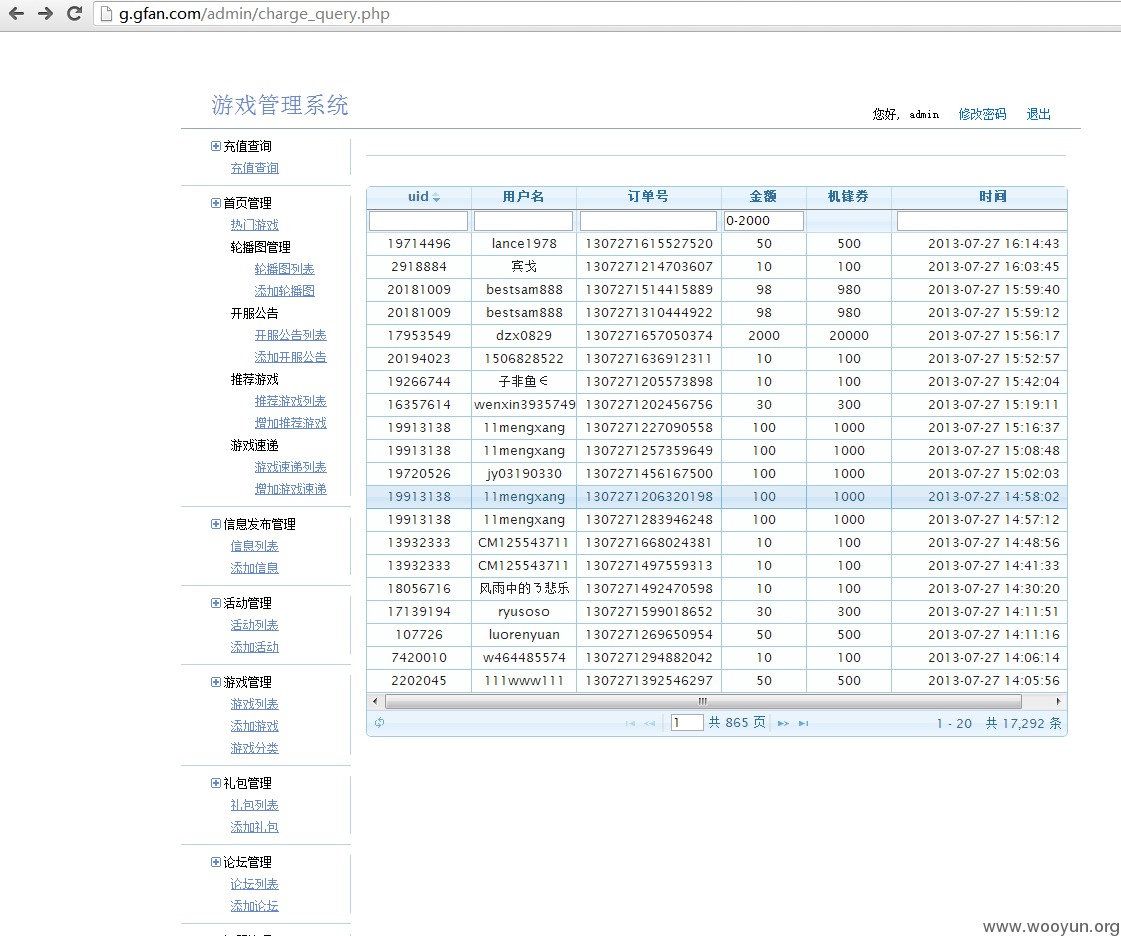Viewport: 1121px width, 936px height.
Task: Go to previous page with pager icon
Action: tap(649, 724)
